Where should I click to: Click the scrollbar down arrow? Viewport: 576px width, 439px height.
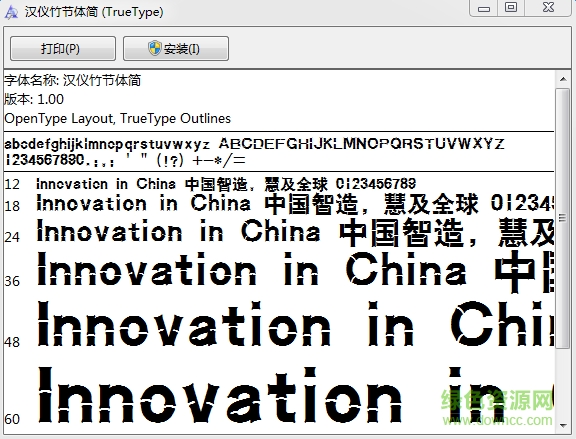click(563, 426)
